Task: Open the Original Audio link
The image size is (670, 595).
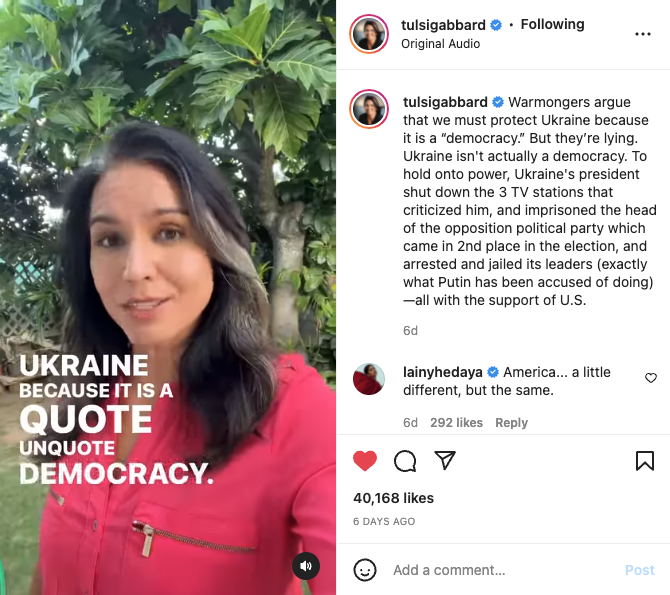Action: 441,44
